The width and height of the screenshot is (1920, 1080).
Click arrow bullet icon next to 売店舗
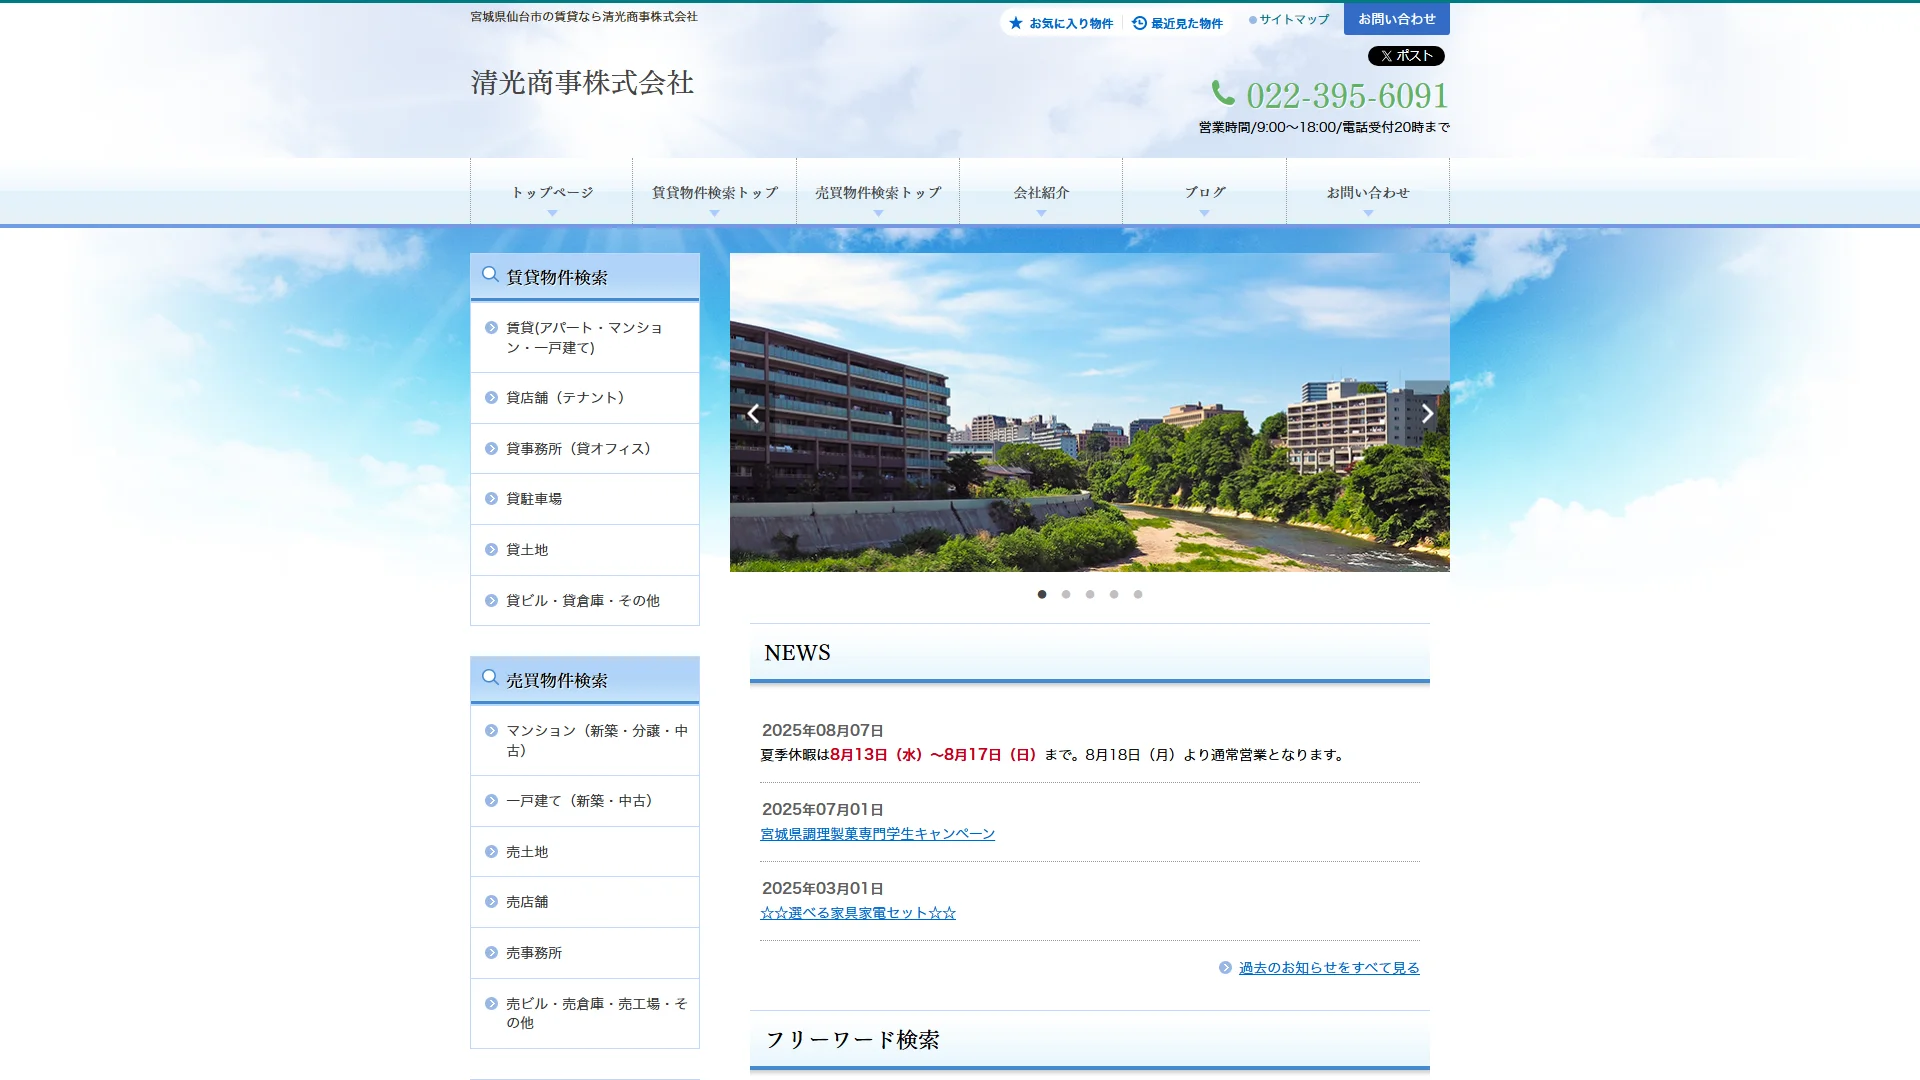491,901
